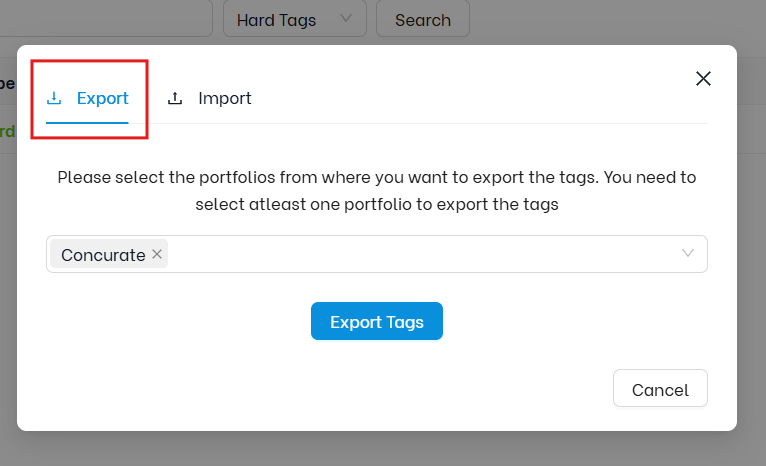The height and width of the screenshot is (466, 766).
Task: Select the Concurate chip label
Action: 103,254
